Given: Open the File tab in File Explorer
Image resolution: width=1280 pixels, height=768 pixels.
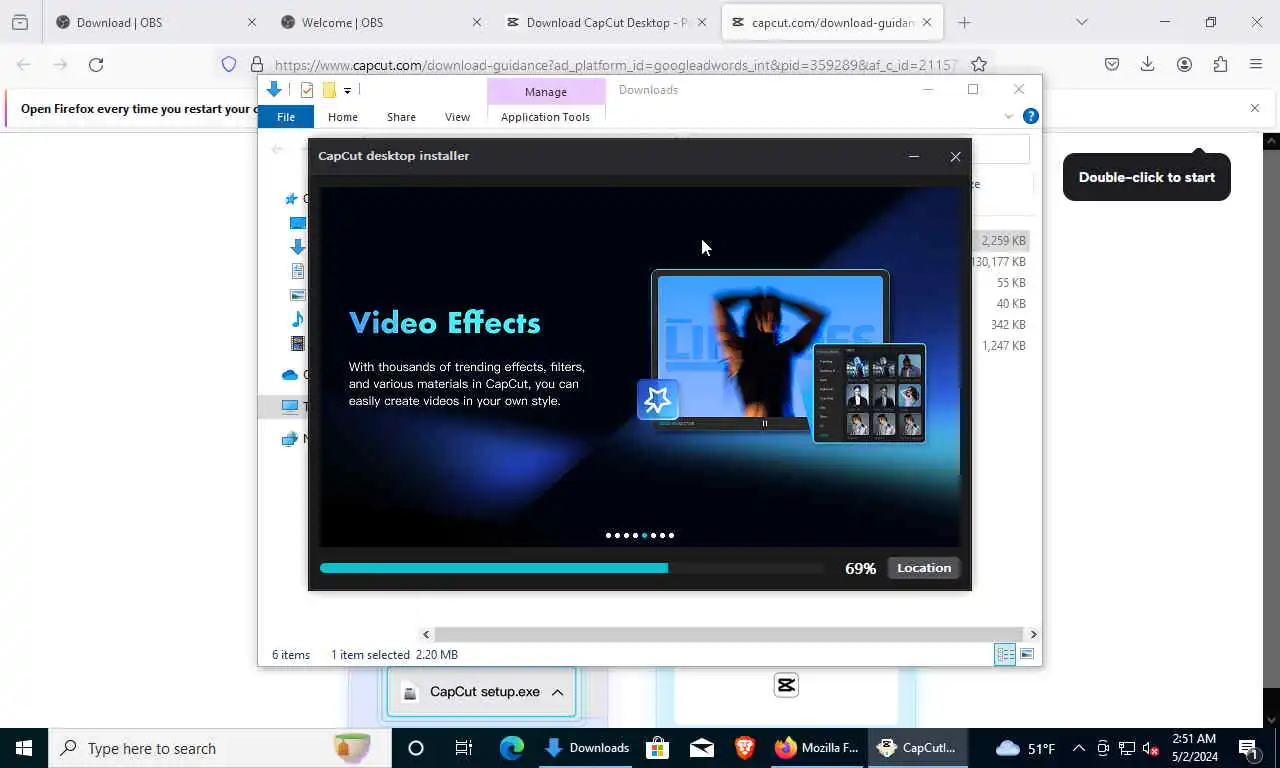Looking at the screenshot, I should click(286, 117).
